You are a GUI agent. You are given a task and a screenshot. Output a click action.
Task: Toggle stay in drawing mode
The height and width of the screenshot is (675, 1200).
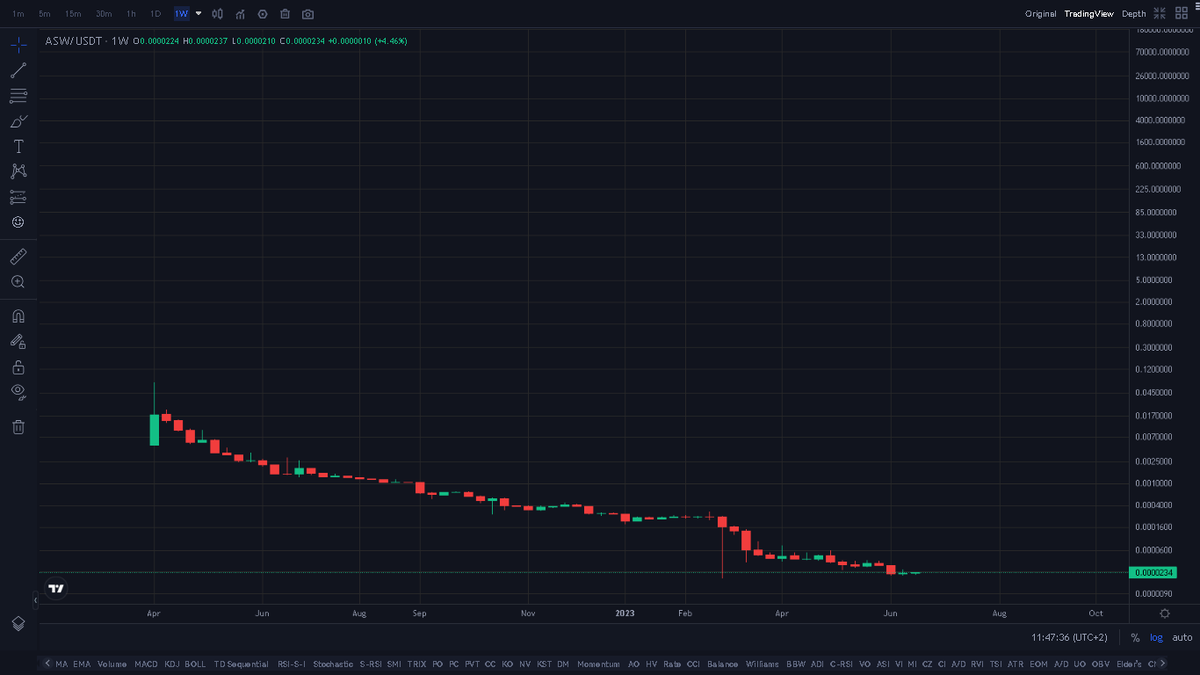click(x=18, y=341)
